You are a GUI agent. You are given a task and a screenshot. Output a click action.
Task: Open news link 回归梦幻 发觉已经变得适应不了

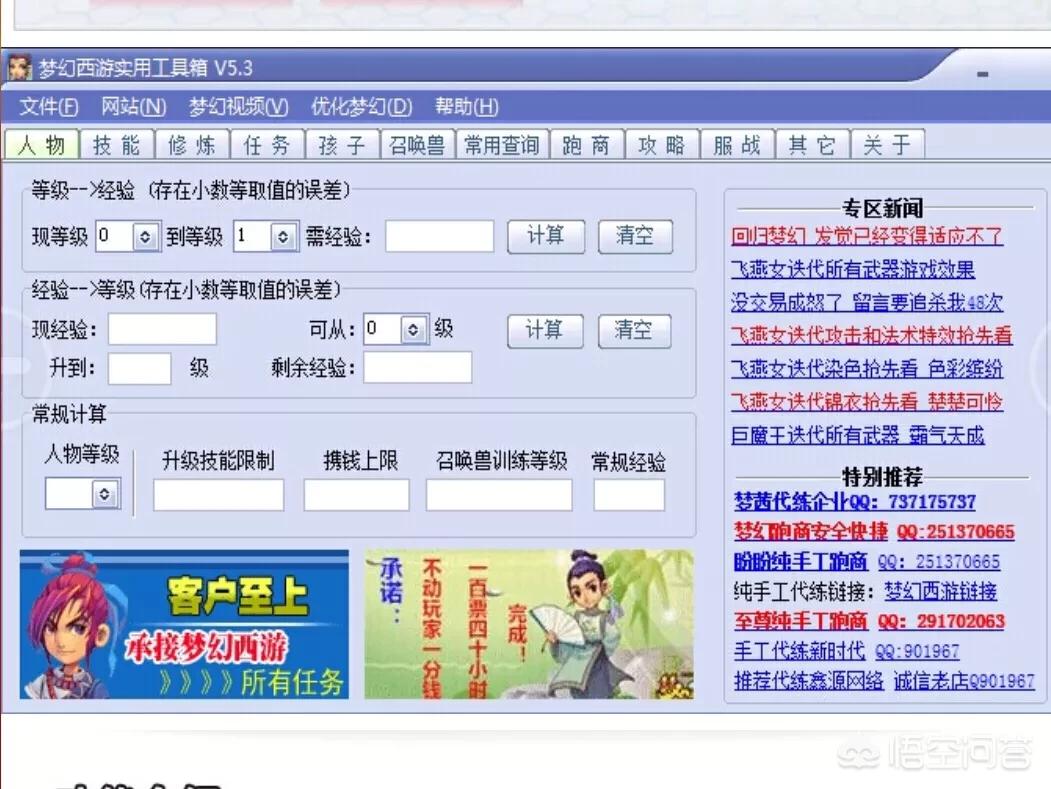click(867, 236)
